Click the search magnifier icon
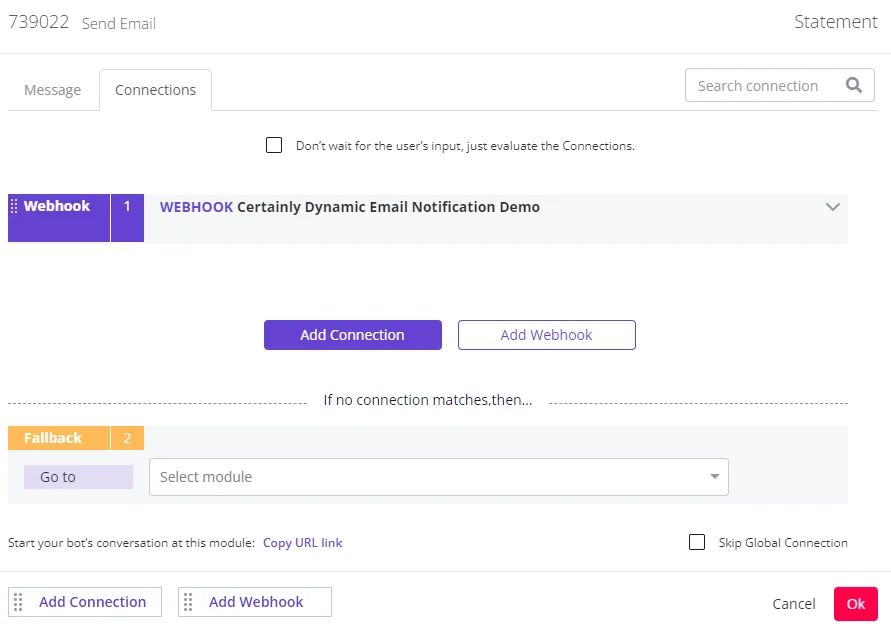This screenshot has width=891, height=632. 853,85
